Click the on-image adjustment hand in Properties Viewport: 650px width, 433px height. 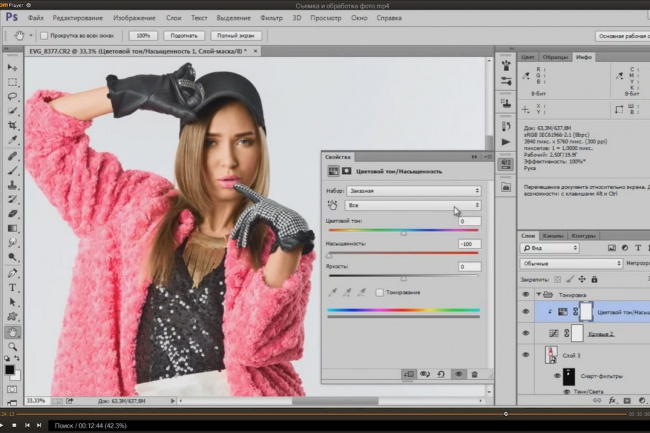click(x=332, y=205)
